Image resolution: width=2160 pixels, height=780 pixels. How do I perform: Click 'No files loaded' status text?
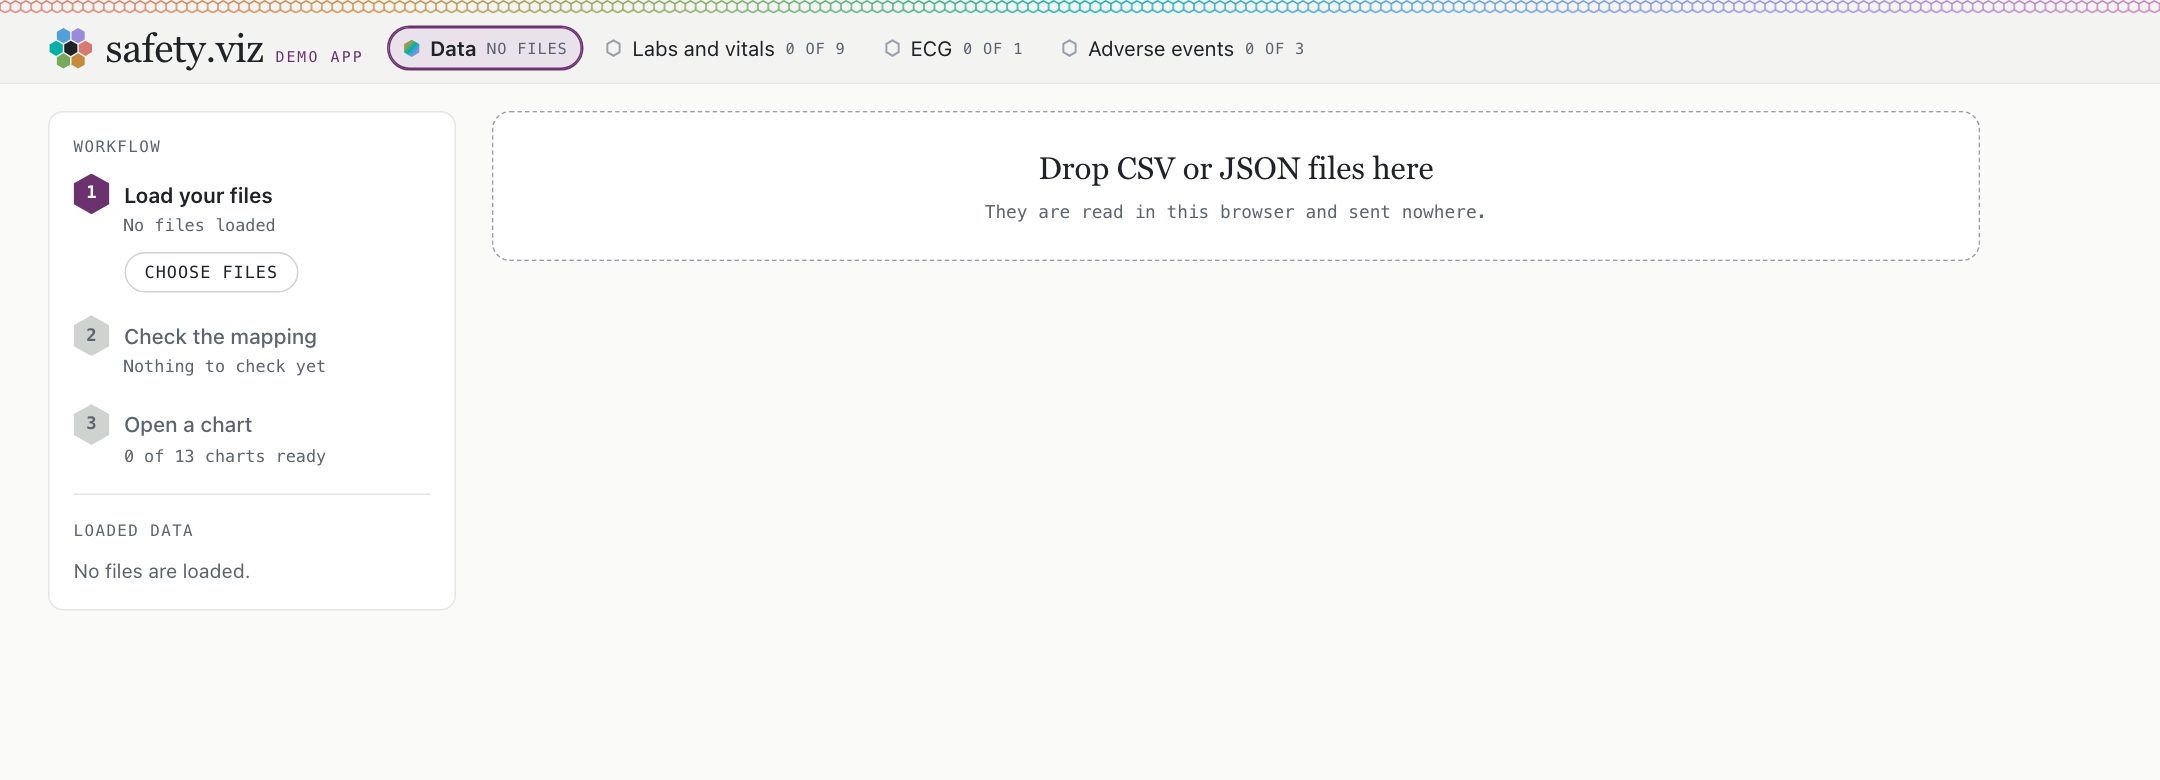[199, 225]
